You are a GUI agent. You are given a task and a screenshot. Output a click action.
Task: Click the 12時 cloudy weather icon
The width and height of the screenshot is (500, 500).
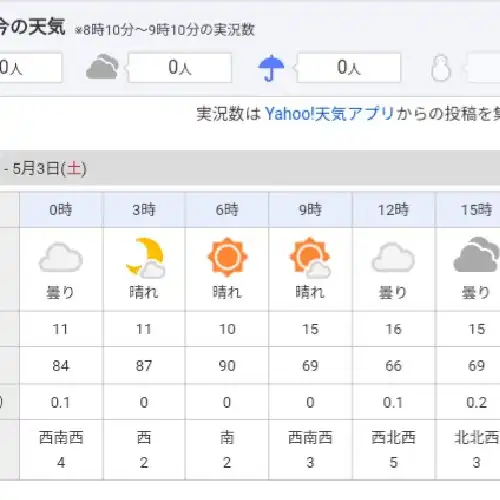(393, 257)
